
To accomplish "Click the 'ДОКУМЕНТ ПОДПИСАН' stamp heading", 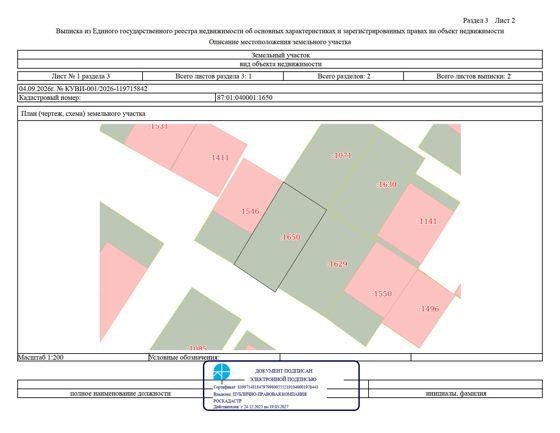I will pyautogui.click(x=284, y=371).
